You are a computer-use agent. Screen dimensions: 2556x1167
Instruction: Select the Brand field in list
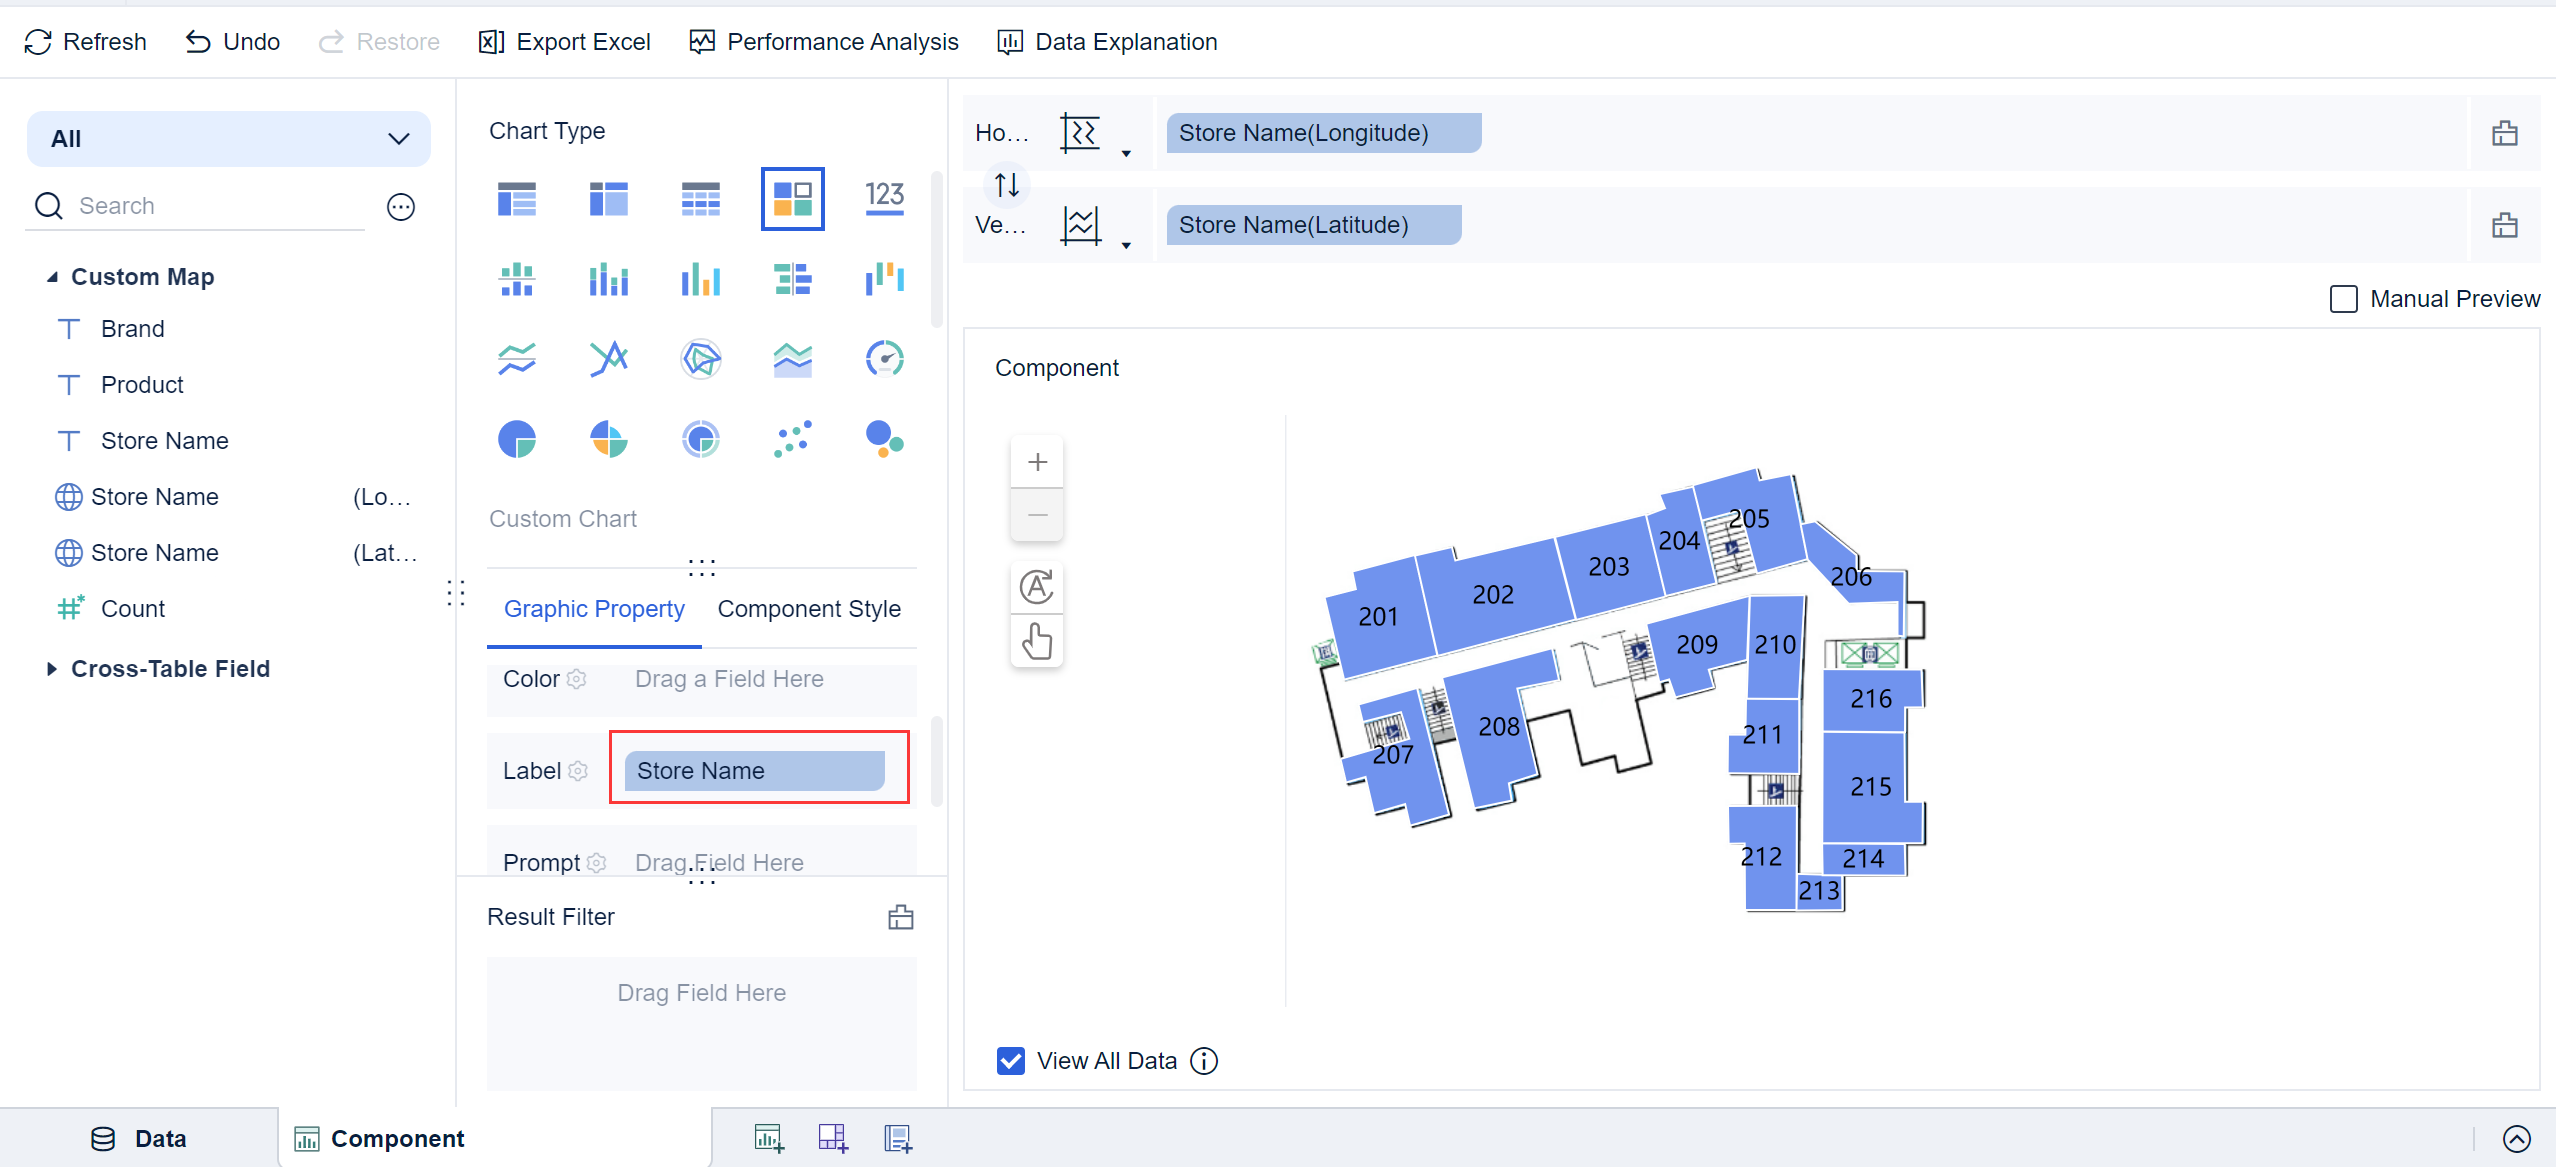132,329
